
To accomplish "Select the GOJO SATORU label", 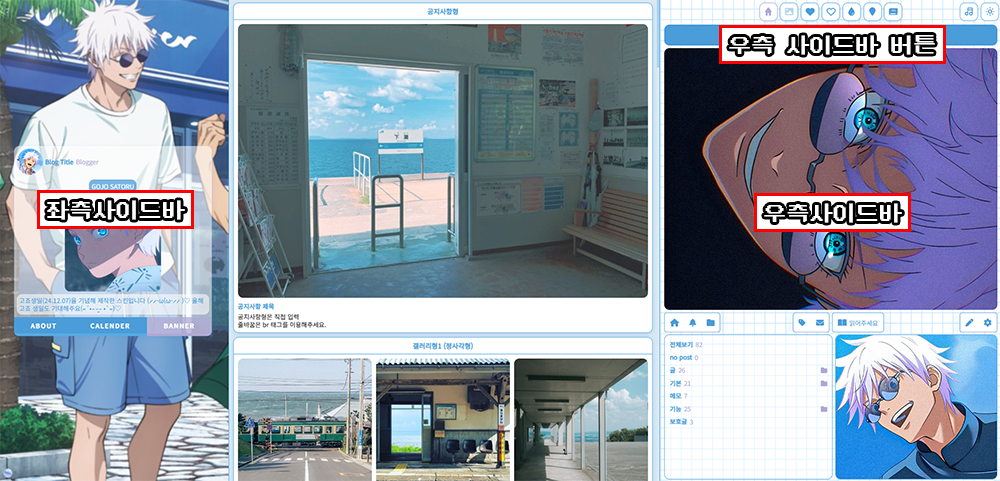I will (x=113, y=186).
